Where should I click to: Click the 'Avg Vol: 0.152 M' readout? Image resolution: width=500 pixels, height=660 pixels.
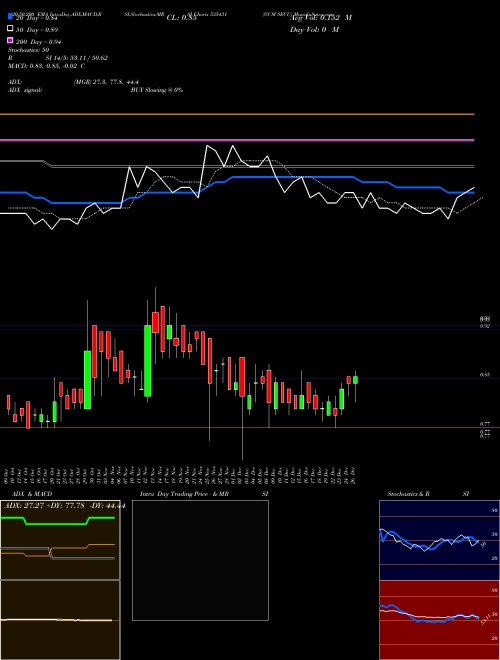(321, 18)
